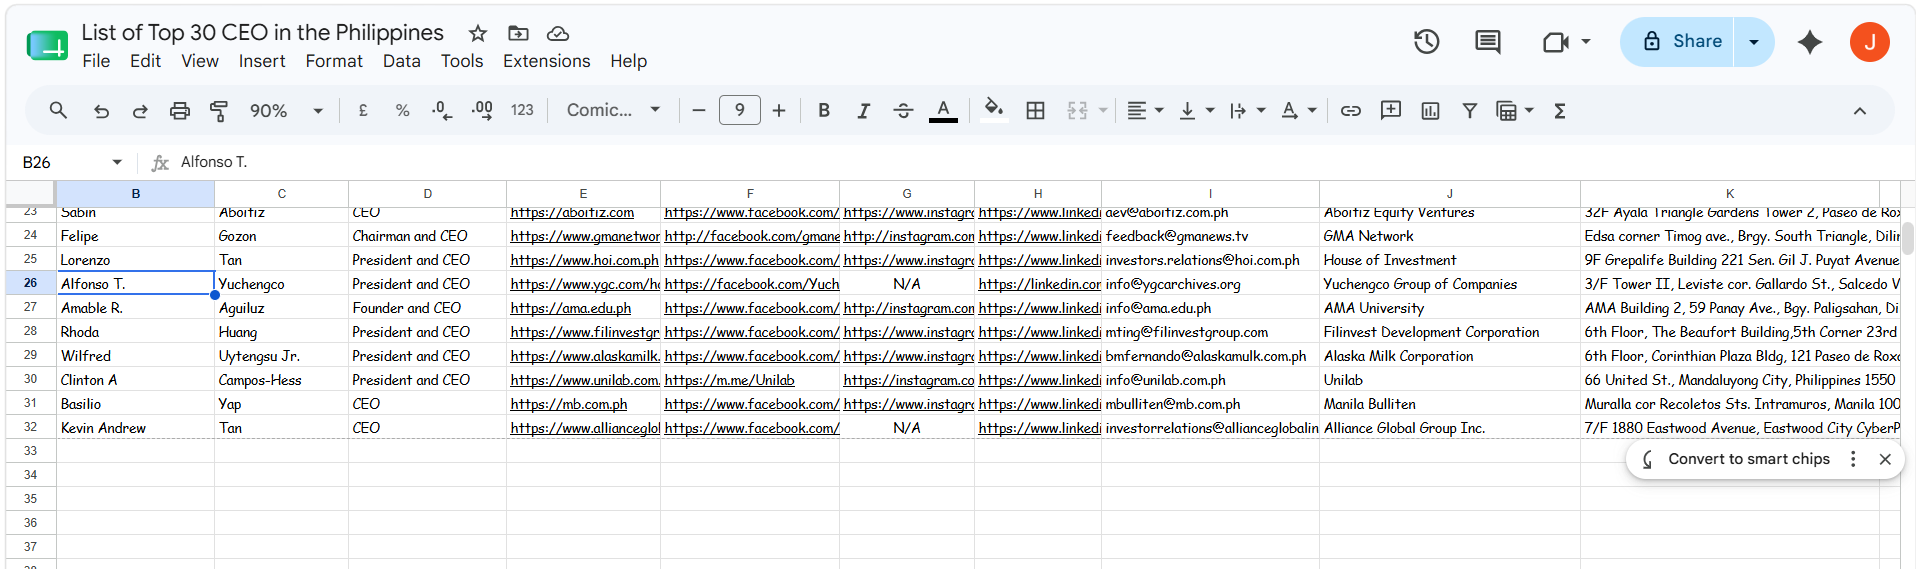Dismiss the smart chips suggestion
This screenshot has width=1920, height=569.
[x=1885, y=459]
